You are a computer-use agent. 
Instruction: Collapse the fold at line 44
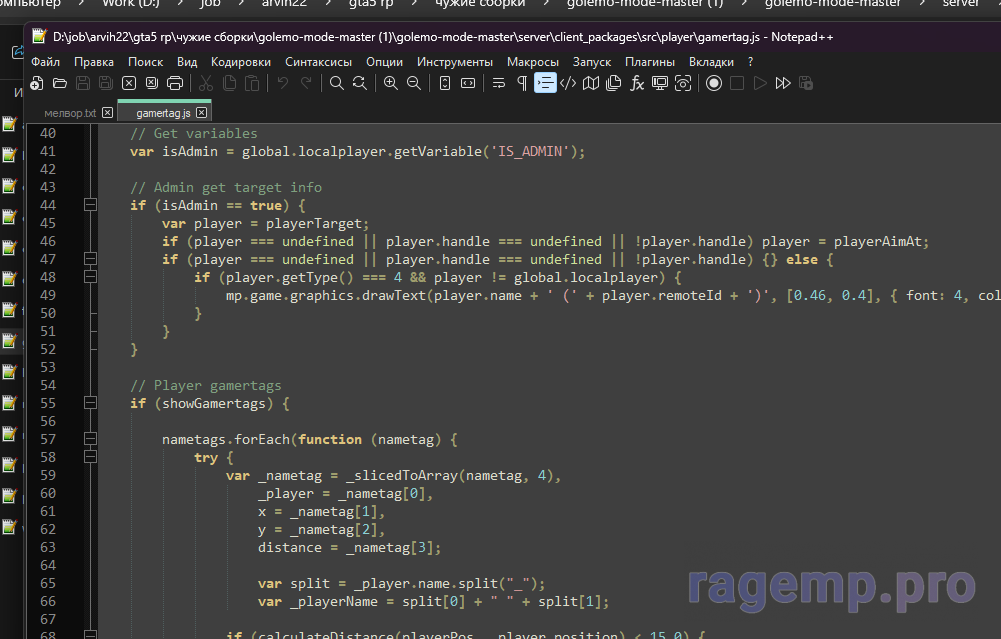click(x=91, y=205)
